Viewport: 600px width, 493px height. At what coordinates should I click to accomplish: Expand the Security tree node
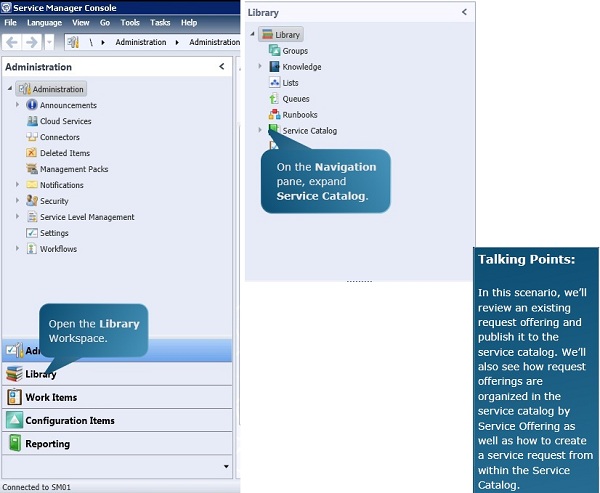(x=18, y=201)
